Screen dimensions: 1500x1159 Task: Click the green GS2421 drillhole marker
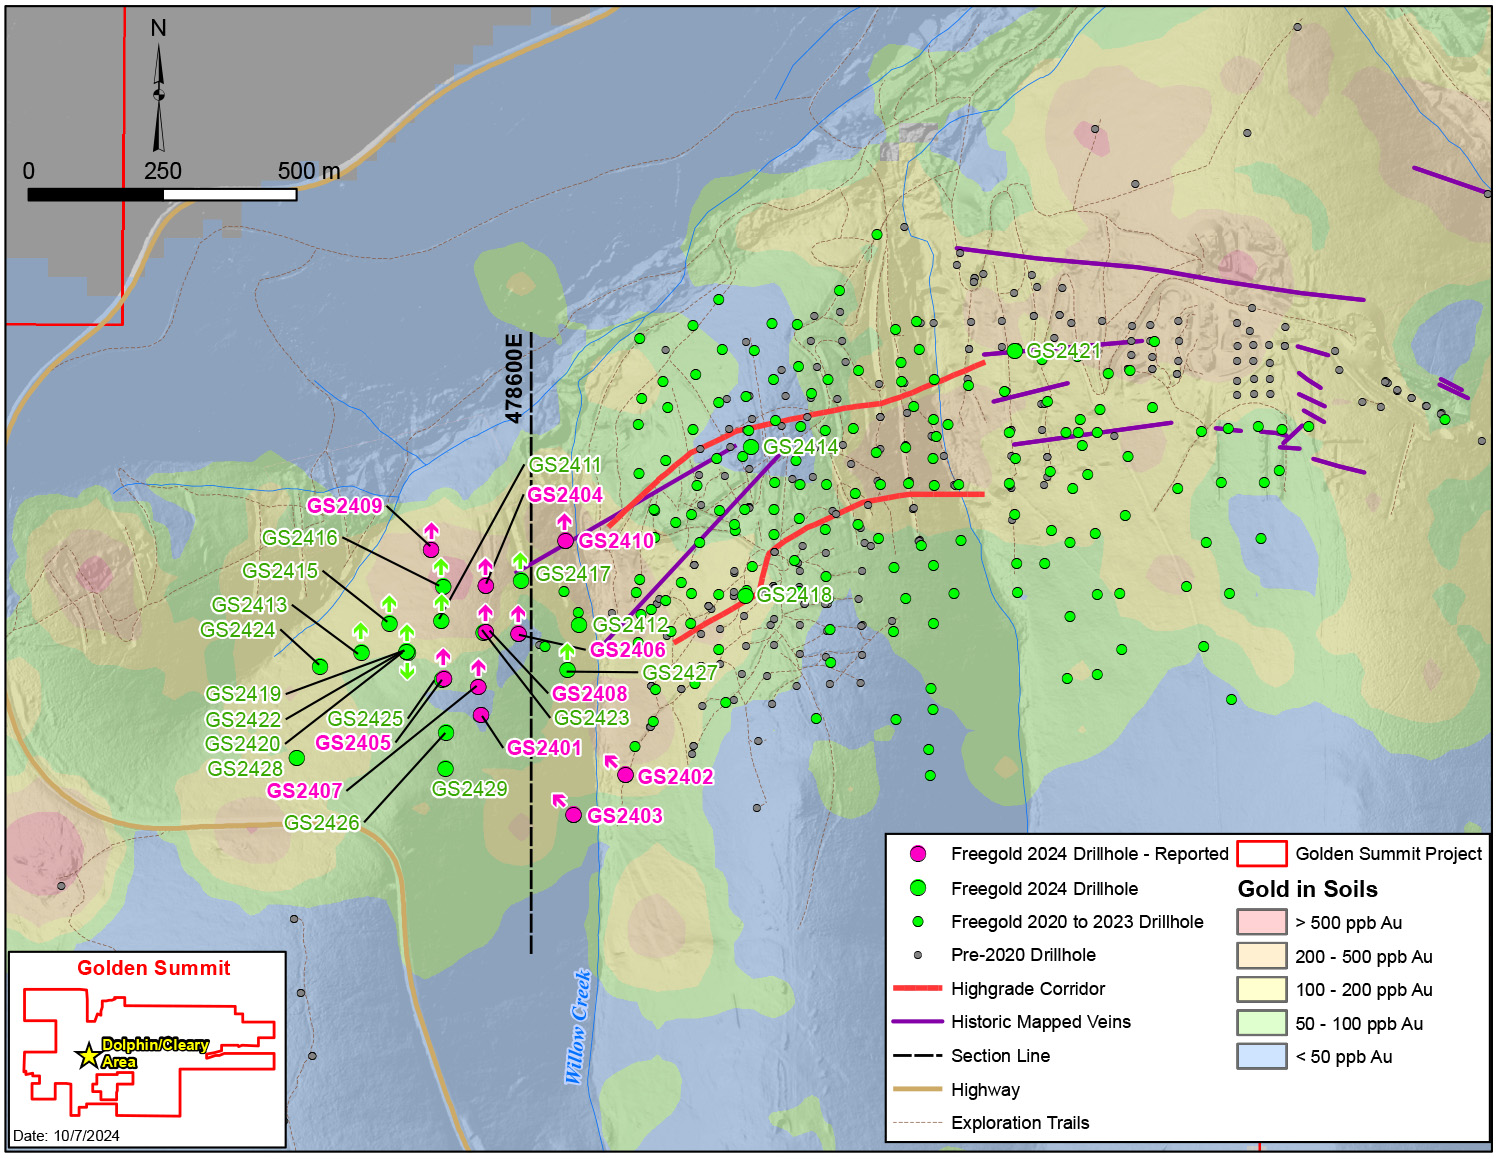pyautogui.click(x=1015, y=351)
